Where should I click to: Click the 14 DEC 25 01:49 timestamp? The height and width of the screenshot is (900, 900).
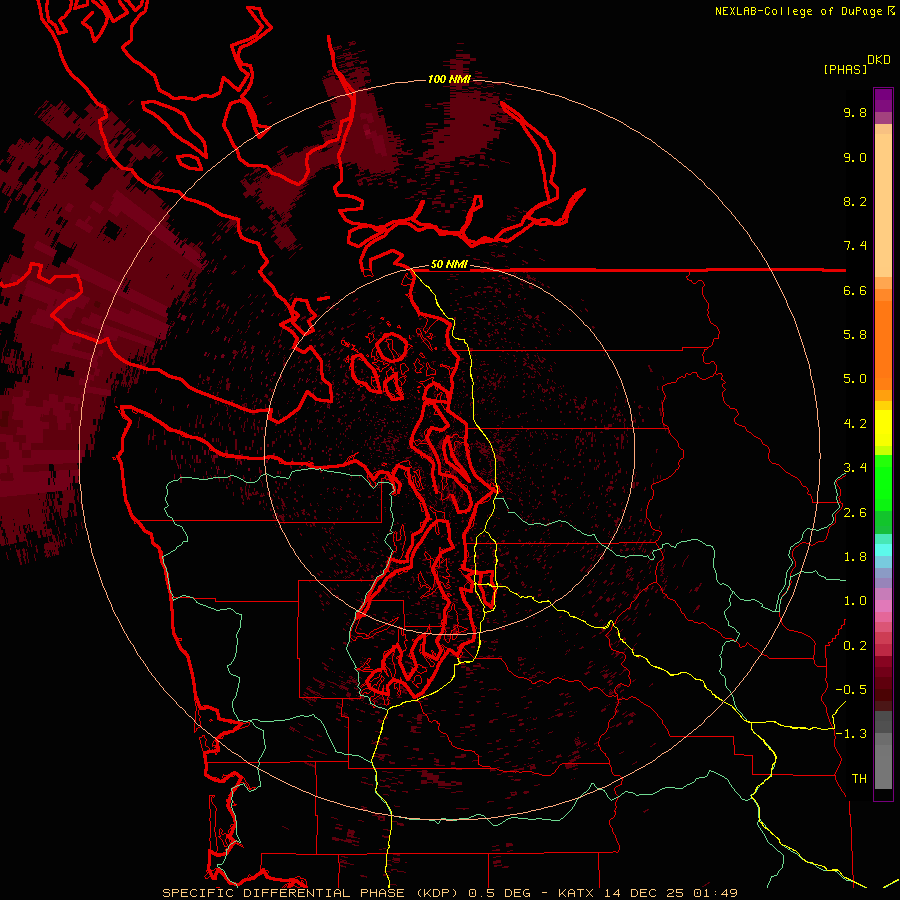pyautogui.click(x=670, y=893)
